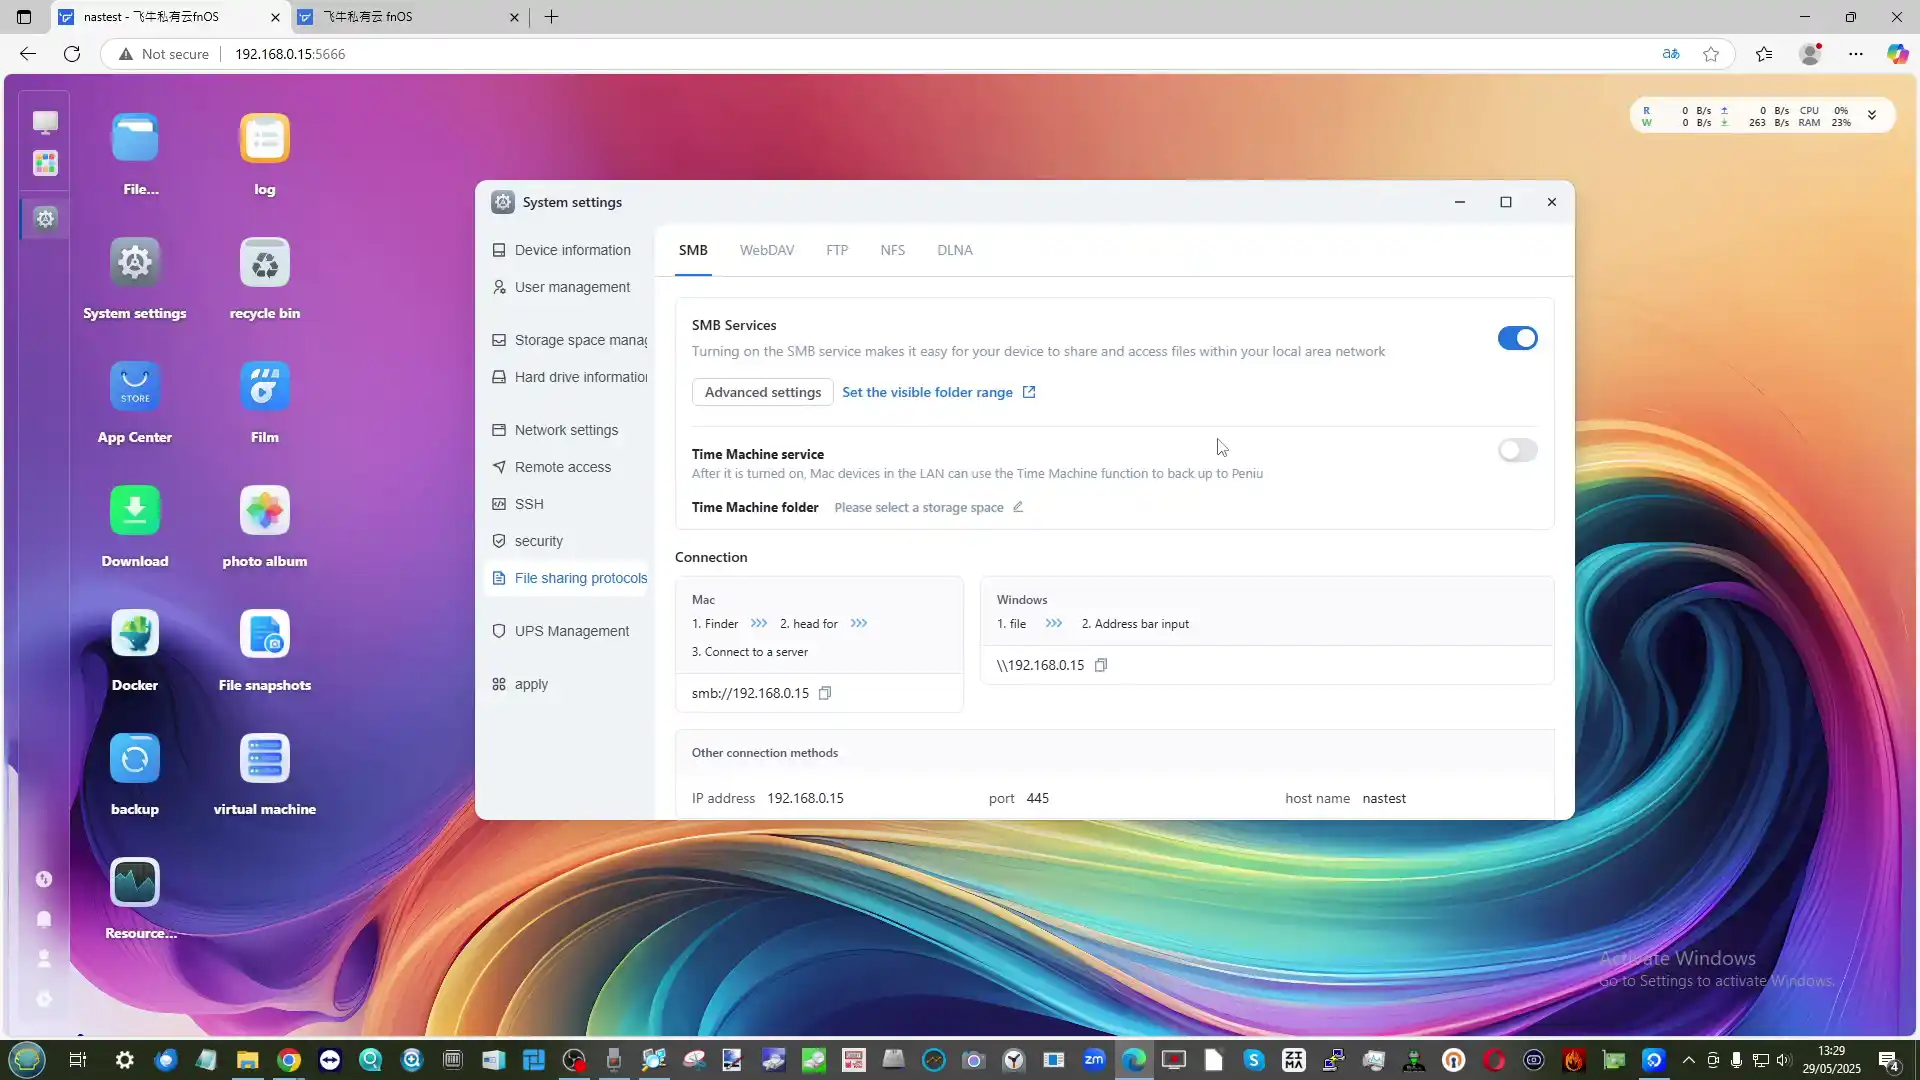Copy the smb://192.168.0.15 address
Screen dimensions: 1920x1080
click(825, 693)
